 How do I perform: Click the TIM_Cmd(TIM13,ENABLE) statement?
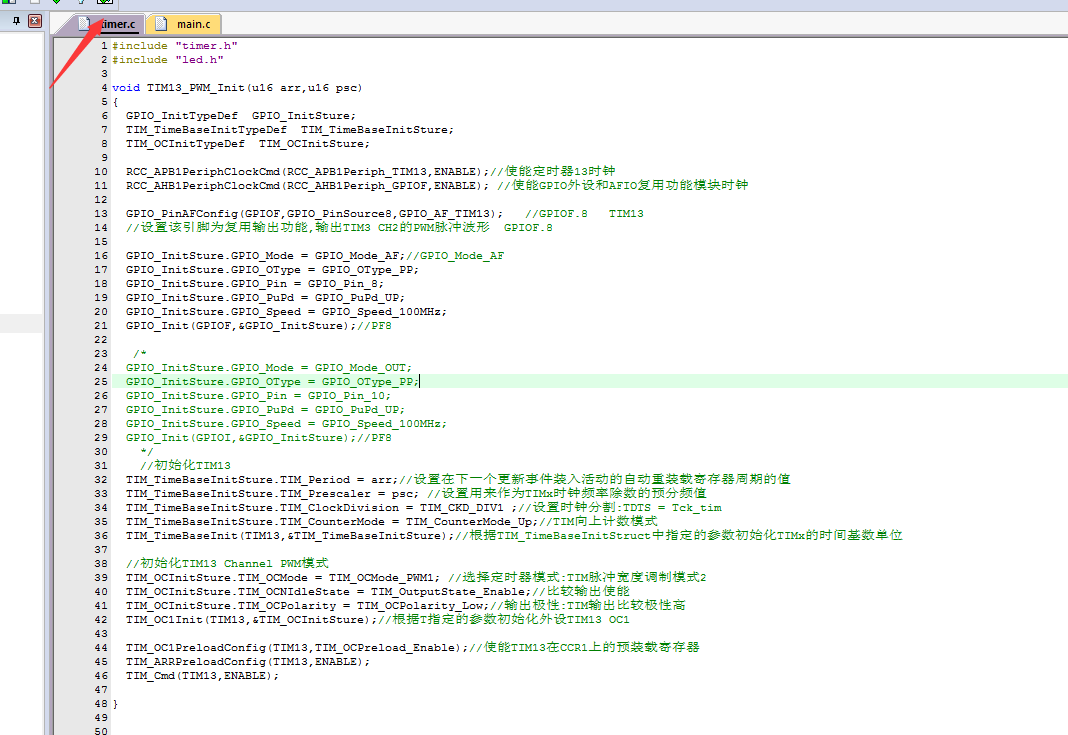point(202,676)
